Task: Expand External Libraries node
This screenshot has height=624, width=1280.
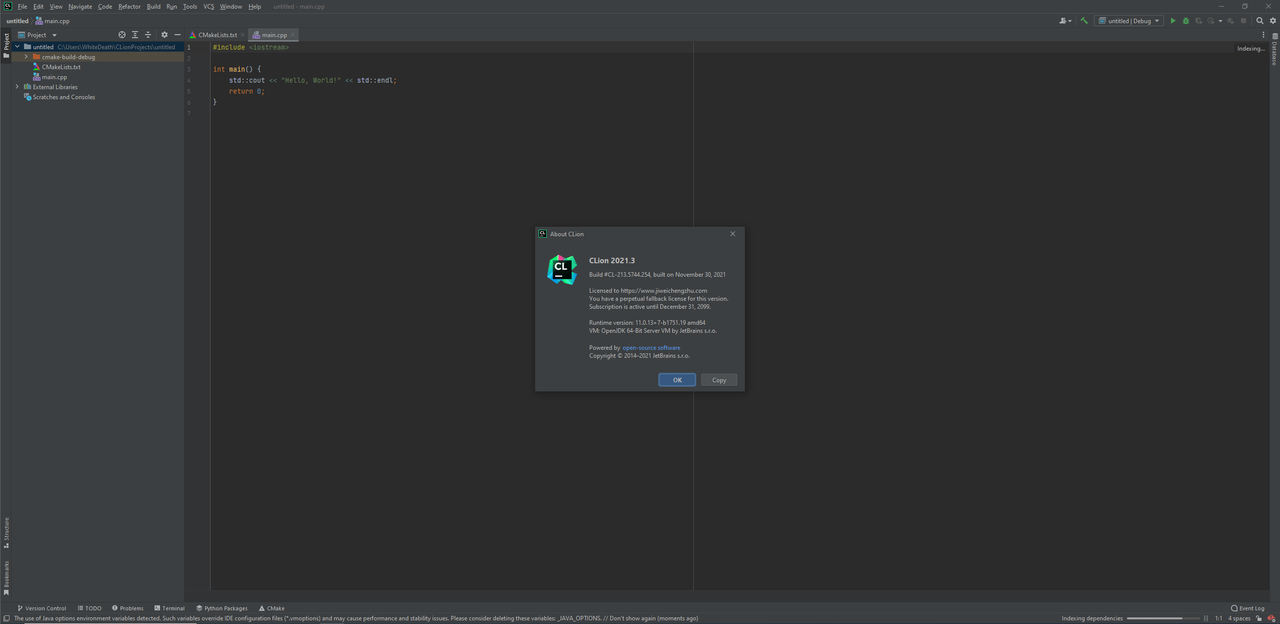Action: 17,87
